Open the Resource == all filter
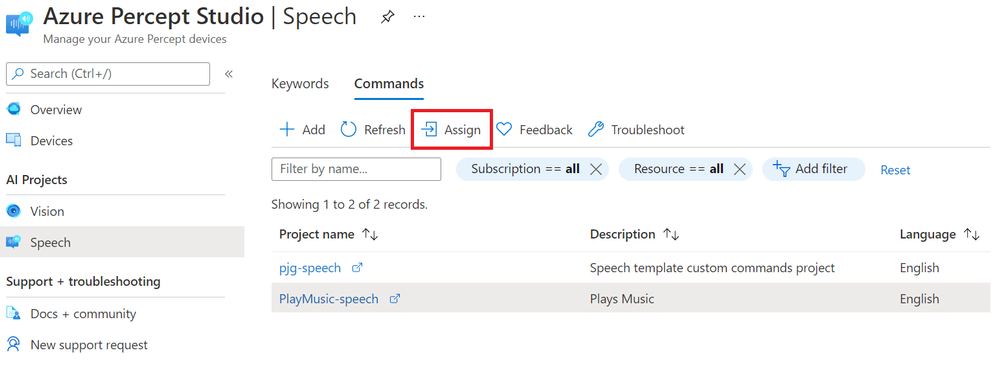The image size is (998, 375). tap(678, 169)
